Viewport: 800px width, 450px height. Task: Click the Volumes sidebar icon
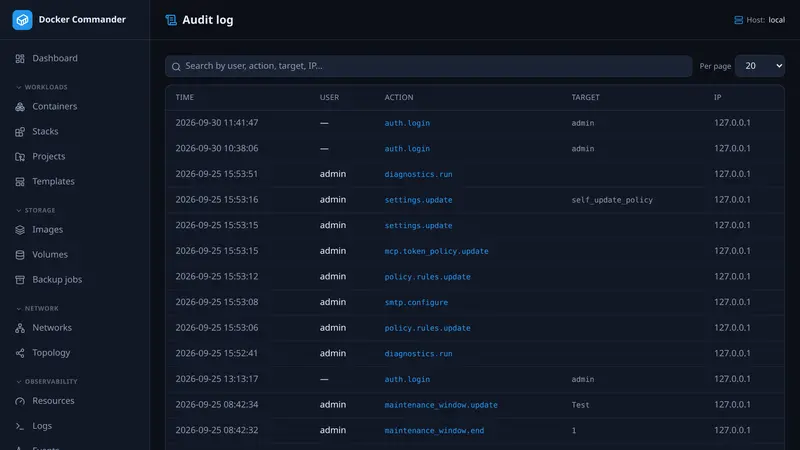pos(20,255)
